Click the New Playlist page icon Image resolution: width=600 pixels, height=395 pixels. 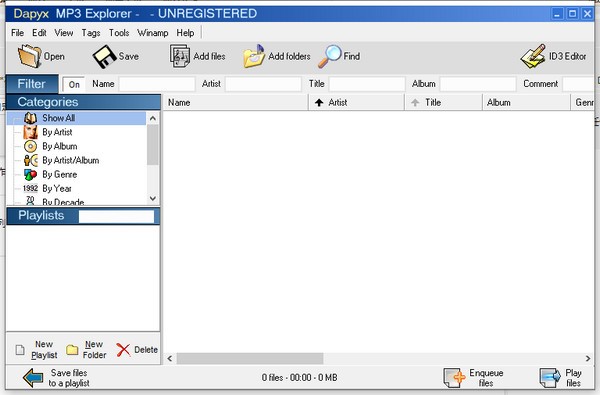pyautogui.click(x=20, y=349)
